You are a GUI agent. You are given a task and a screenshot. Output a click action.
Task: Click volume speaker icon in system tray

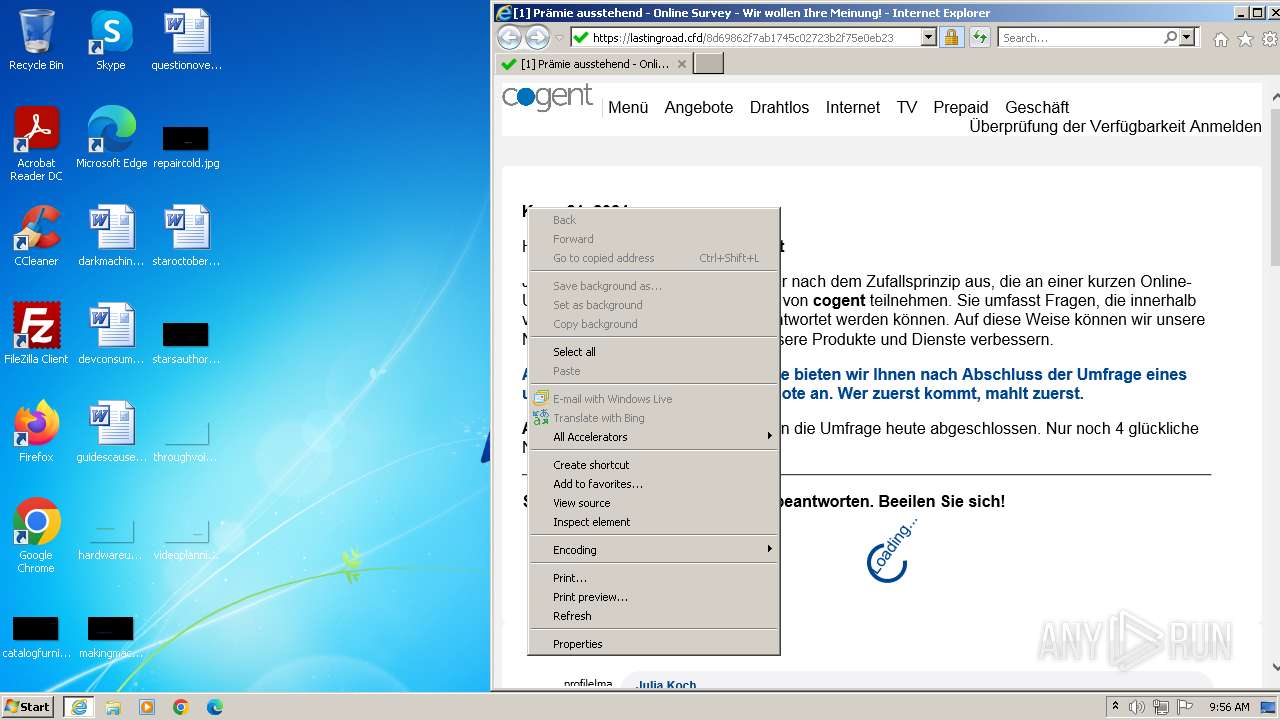pyautogui.click(x=1137, y=707)
